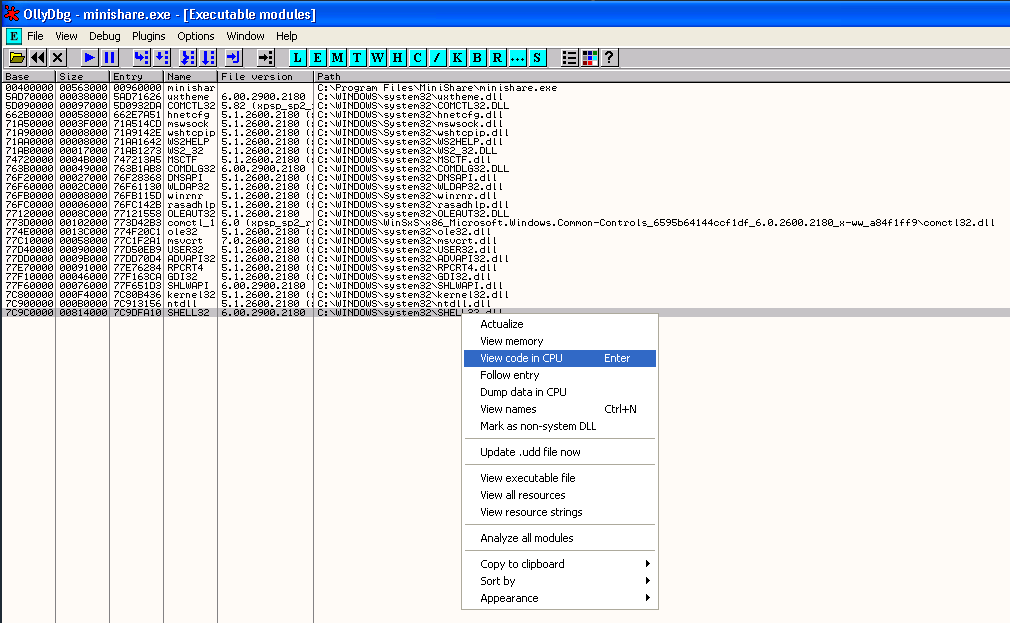The height and width of the screenshot is (623, 1010).
Task: Open Run trace with ellipsis button
Action: point(517,58)
